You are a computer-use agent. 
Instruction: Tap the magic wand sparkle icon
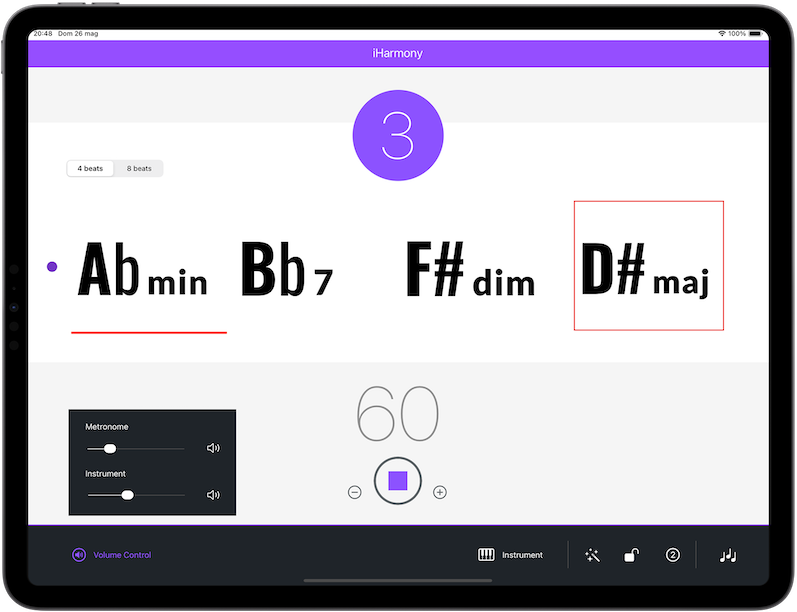click(x=592, y=555)
